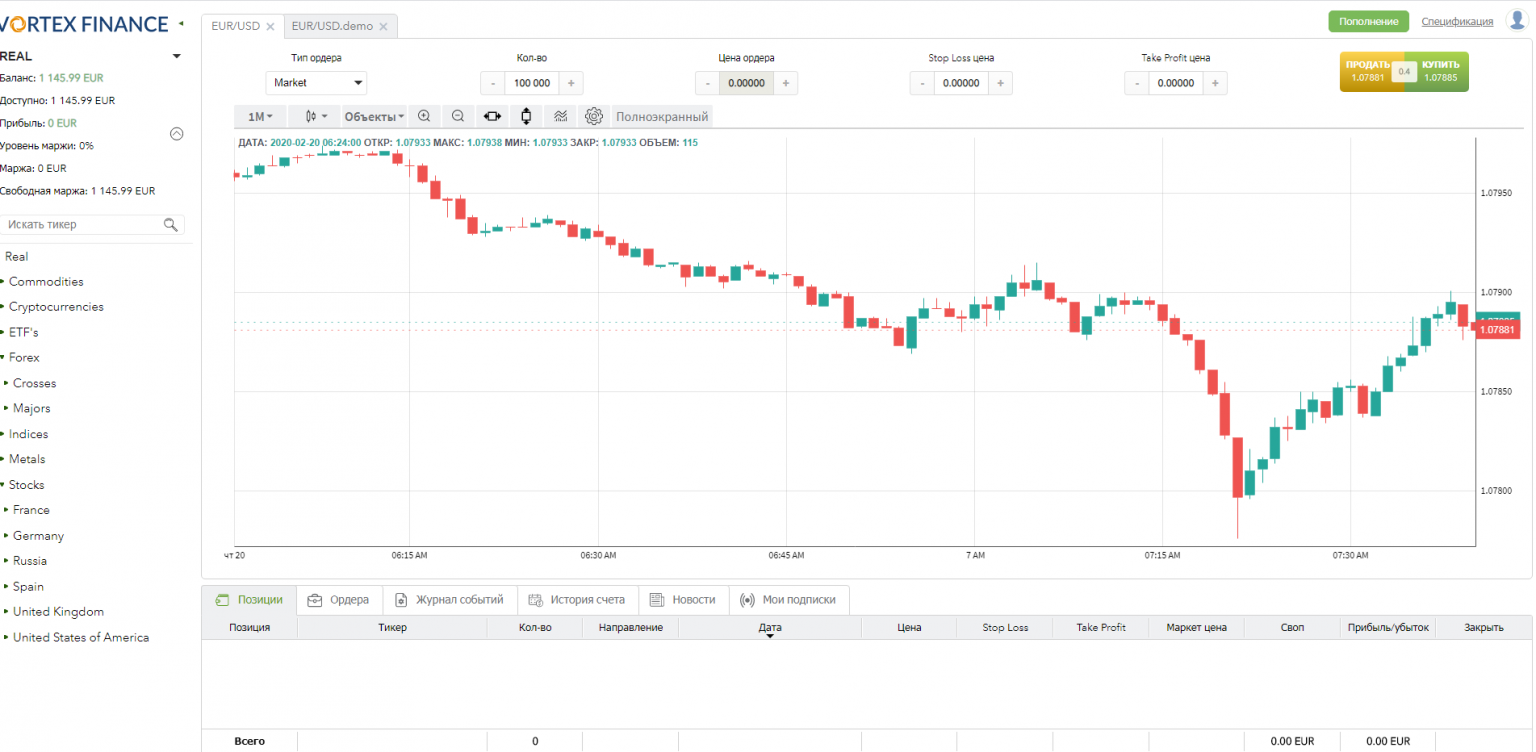The height and width of the screenshot is (752, 1536).
Task: Expand the United Kingdom subcategory
Action: (x=58, y=612)
